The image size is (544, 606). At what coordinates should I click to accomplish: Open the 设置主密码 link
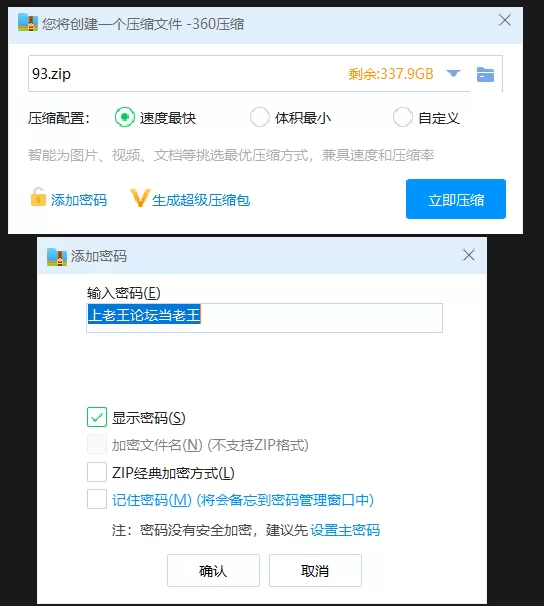[345, 530]
